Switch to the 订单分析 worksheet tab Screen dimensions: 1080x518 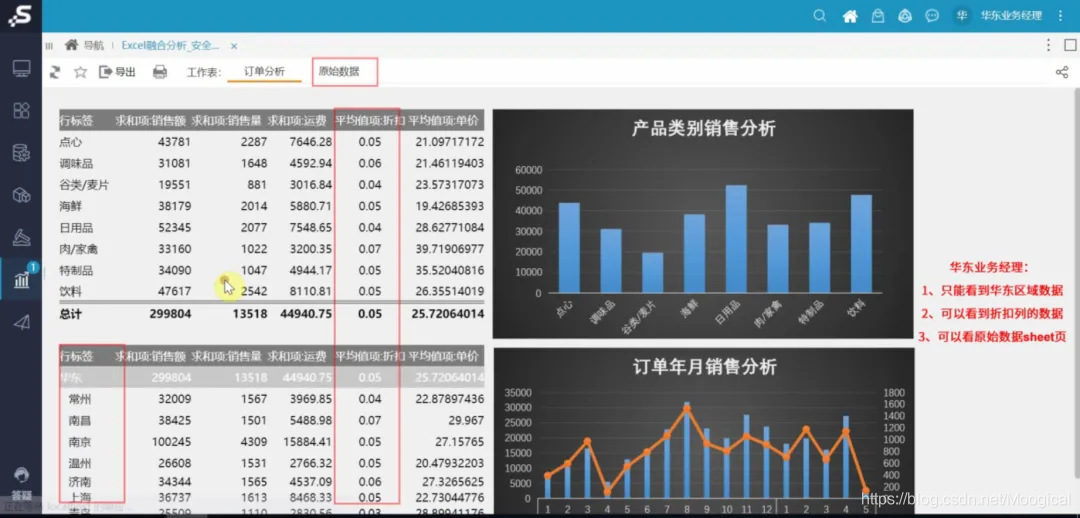click(x=264, y=72)
